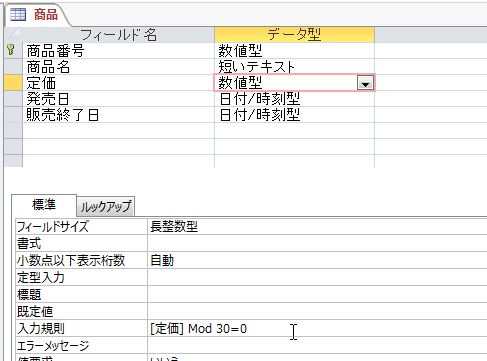Click the table icon on the 商品 tab
Image resolution: width=487 pixels, height=361 pixels.
pyautogui.click(x=18, y=14)
